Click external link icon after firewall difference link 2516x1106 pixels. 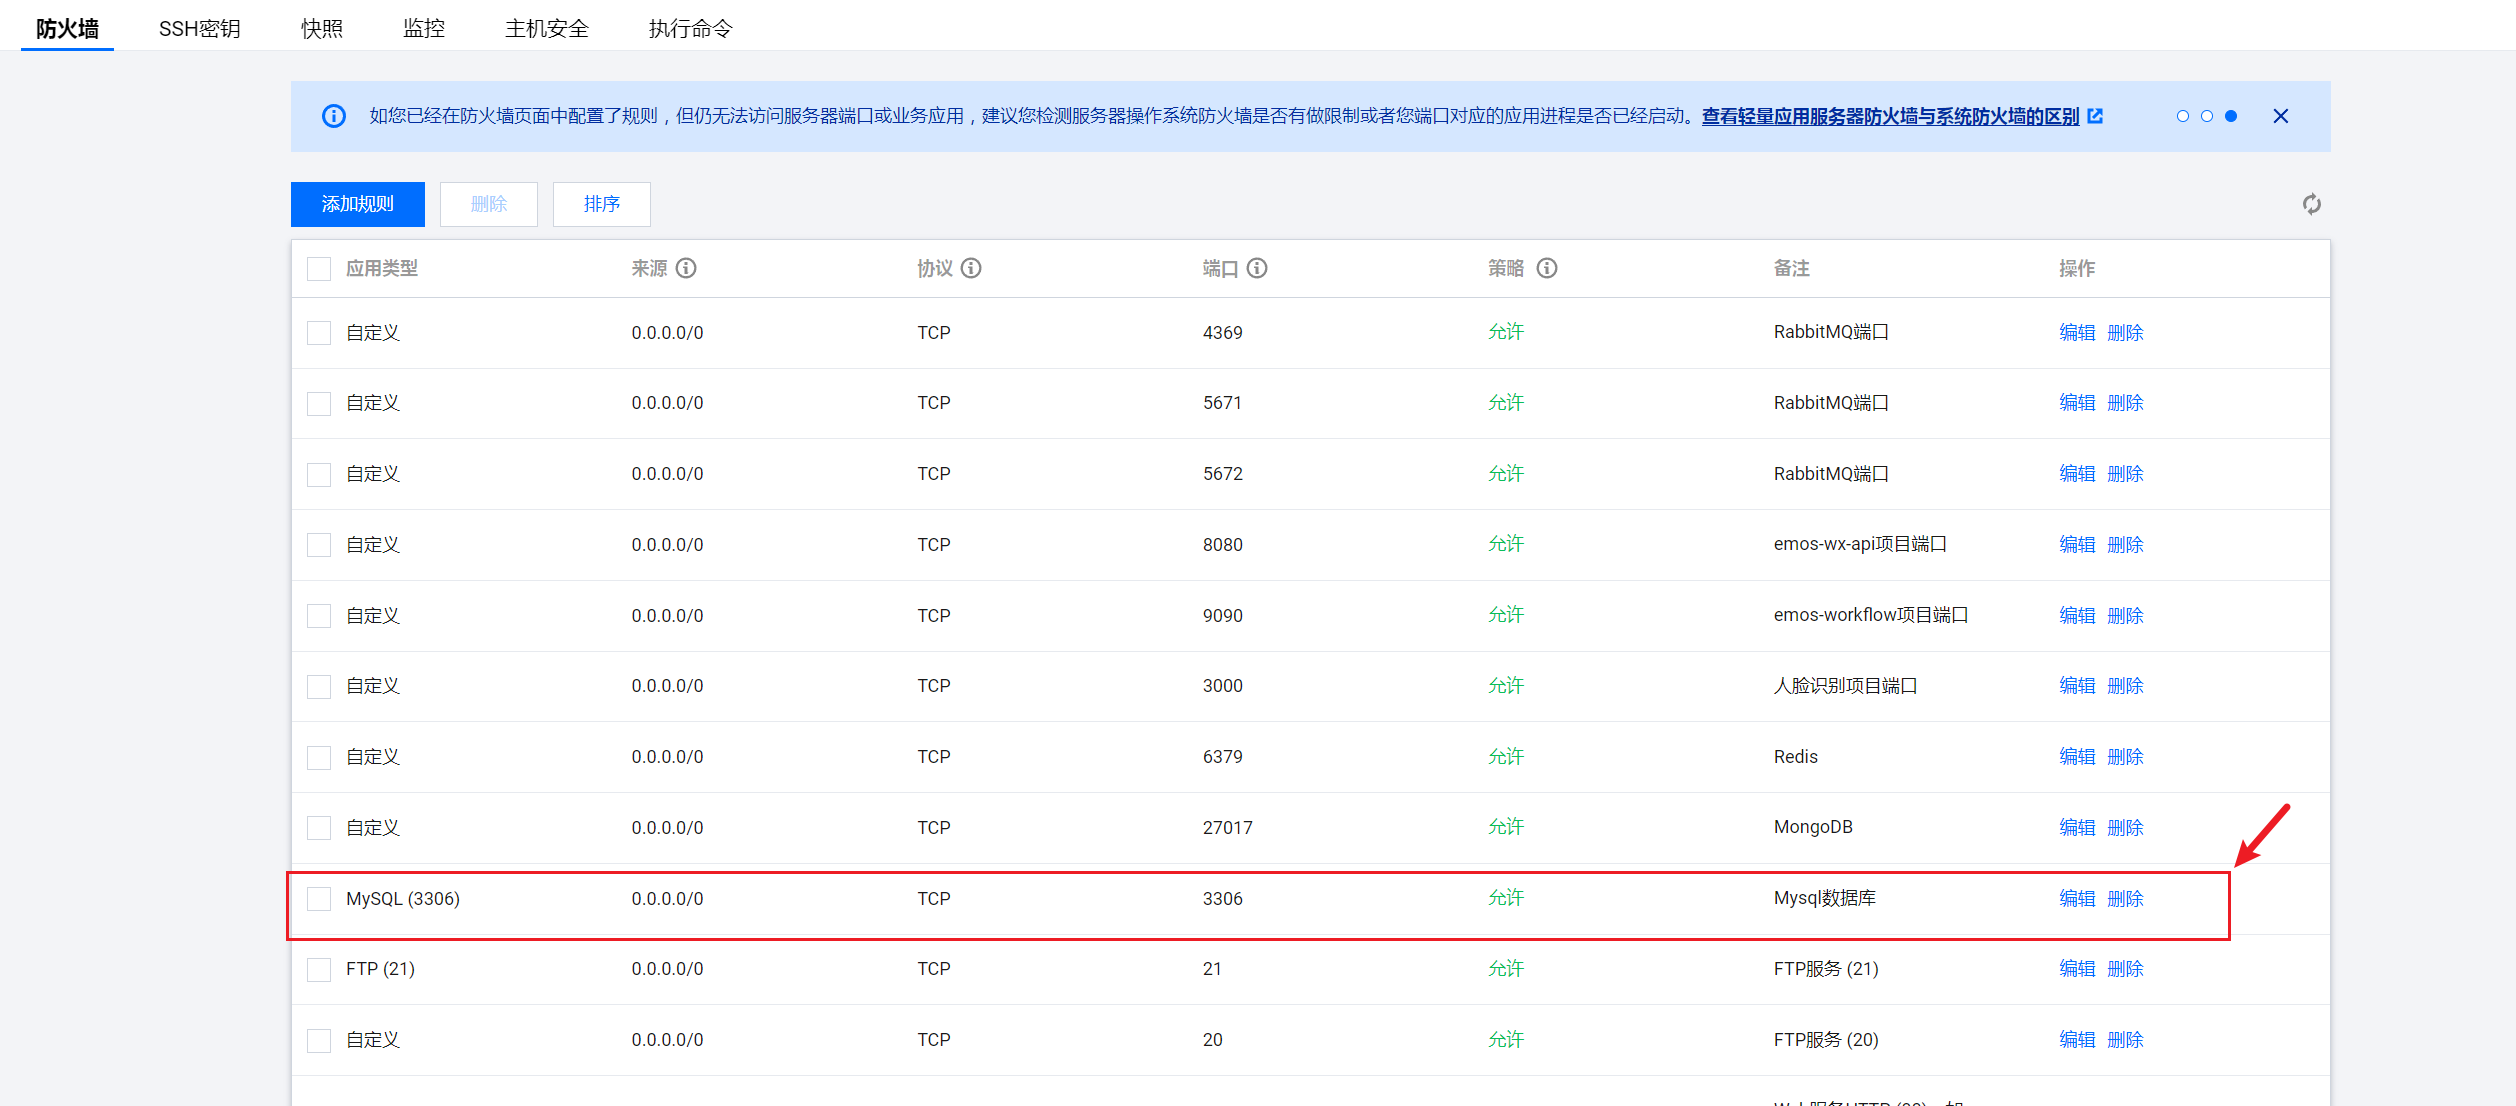coord(2095,116)
